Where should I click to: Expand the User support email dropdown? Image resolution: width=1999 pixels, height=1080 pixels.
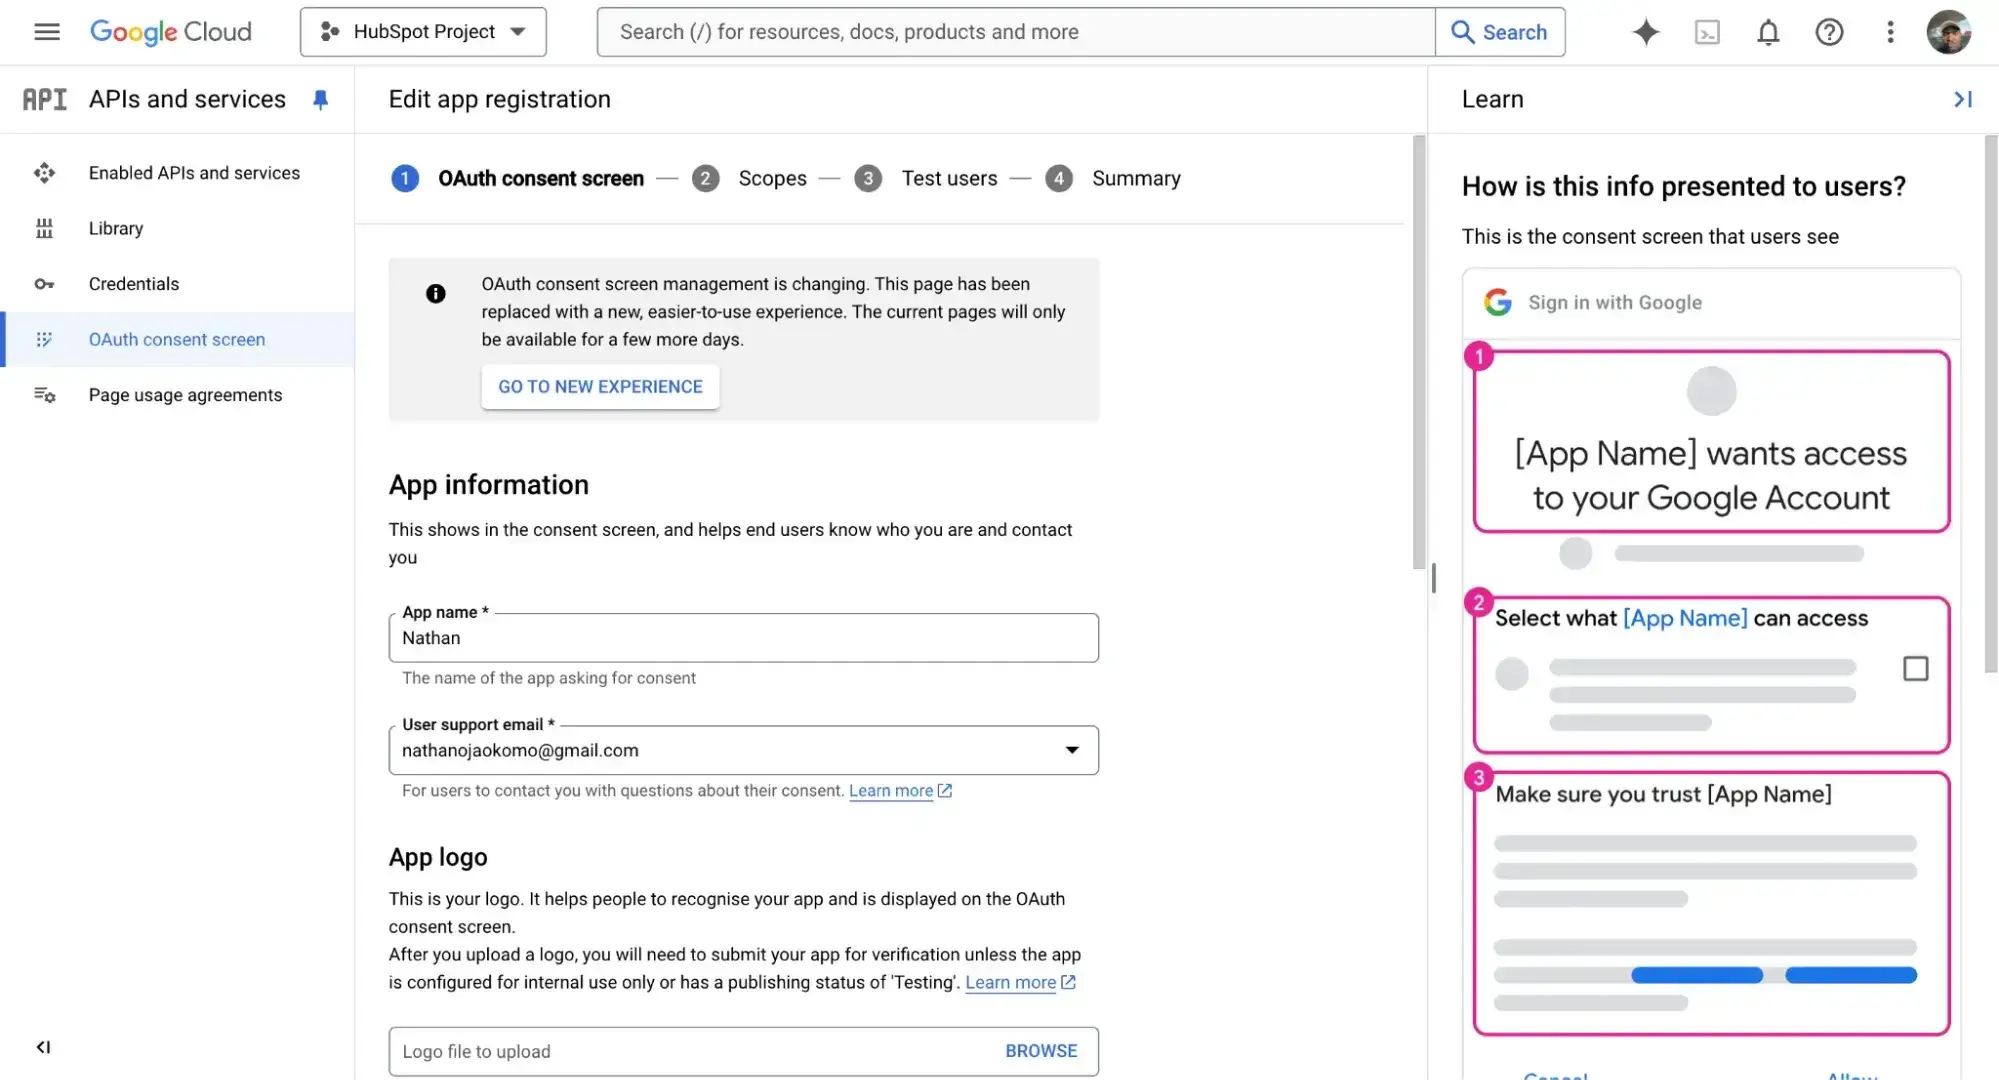(x=1071, y=750)
